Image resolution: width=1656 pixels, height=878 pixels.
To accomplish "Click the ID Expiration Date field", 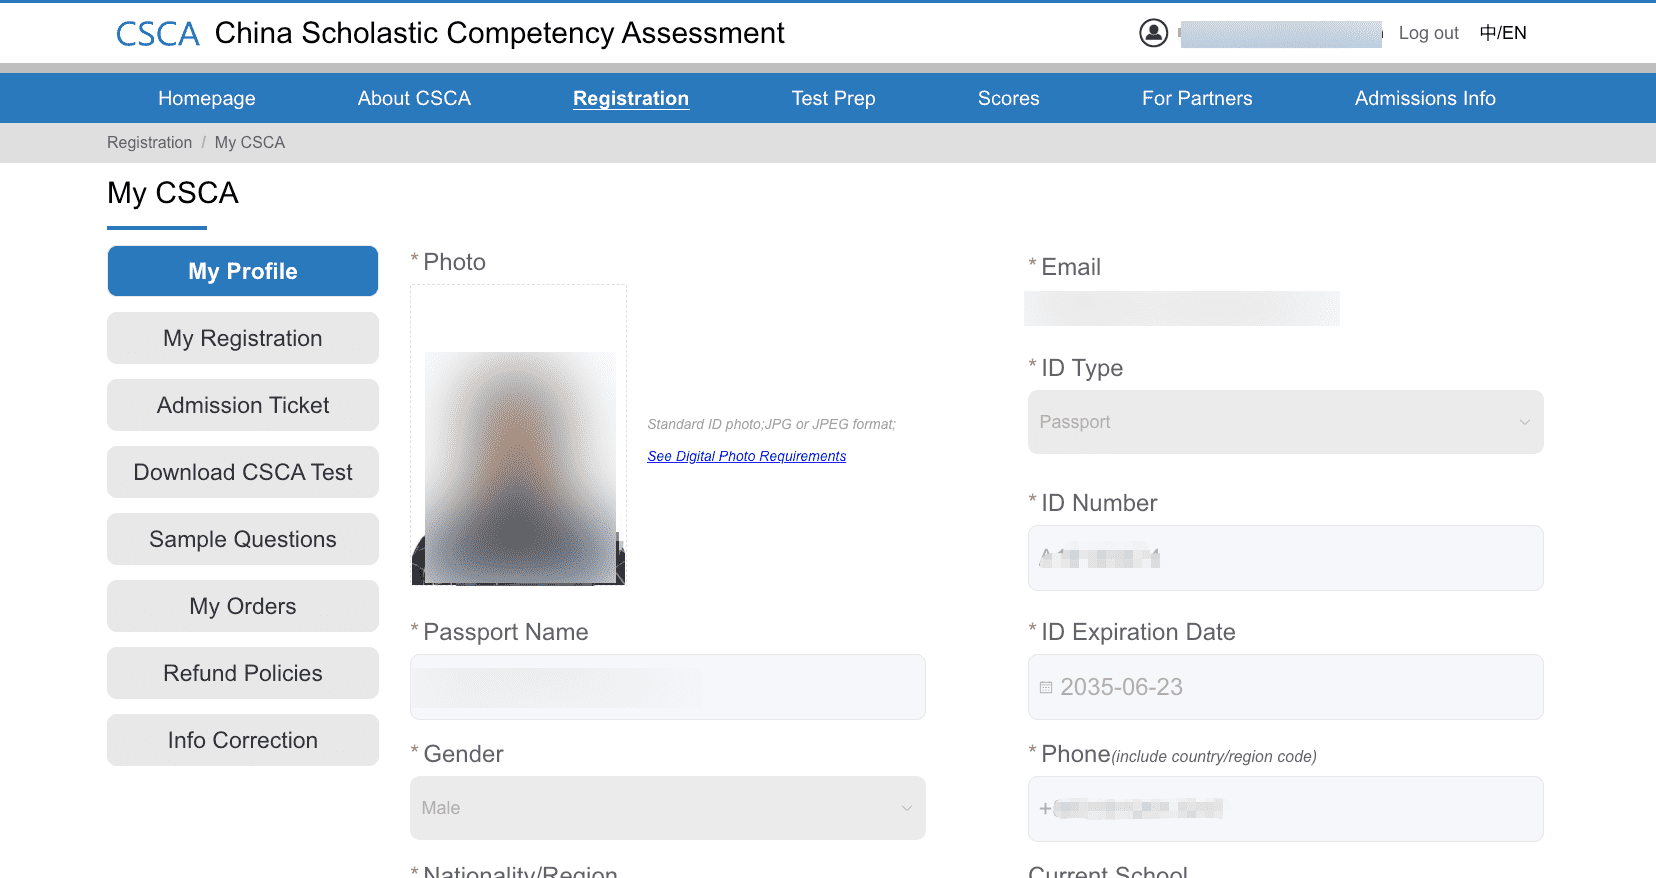I will [1285, 687].
